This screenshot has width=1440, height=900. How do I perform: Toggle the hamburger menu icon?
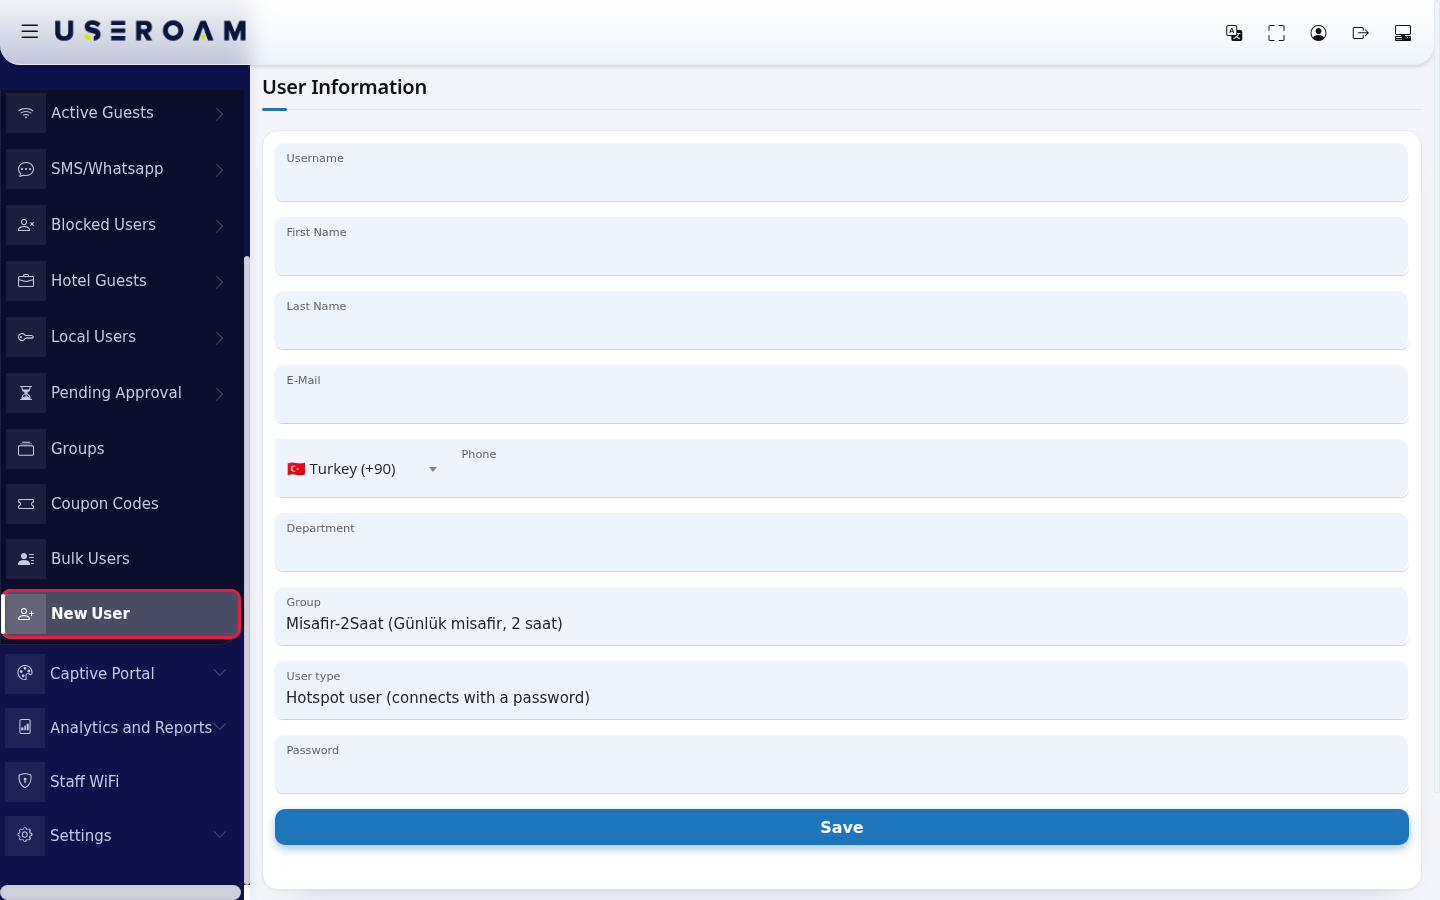click(30, 32)
